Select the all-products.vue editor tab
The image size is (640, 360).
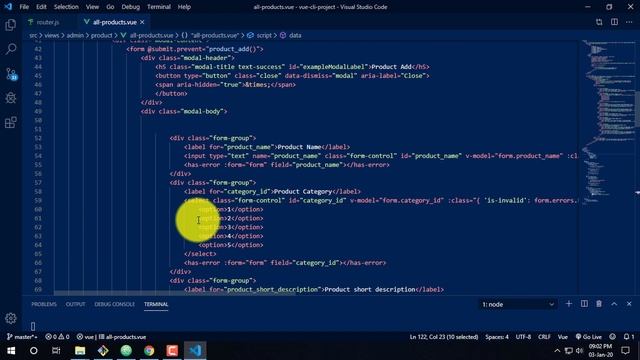click(114, 22)
